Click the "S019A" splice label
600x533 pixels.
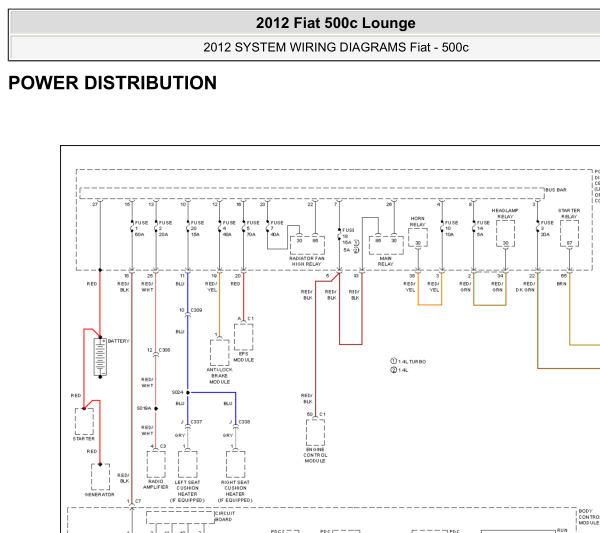pos(144,408)
